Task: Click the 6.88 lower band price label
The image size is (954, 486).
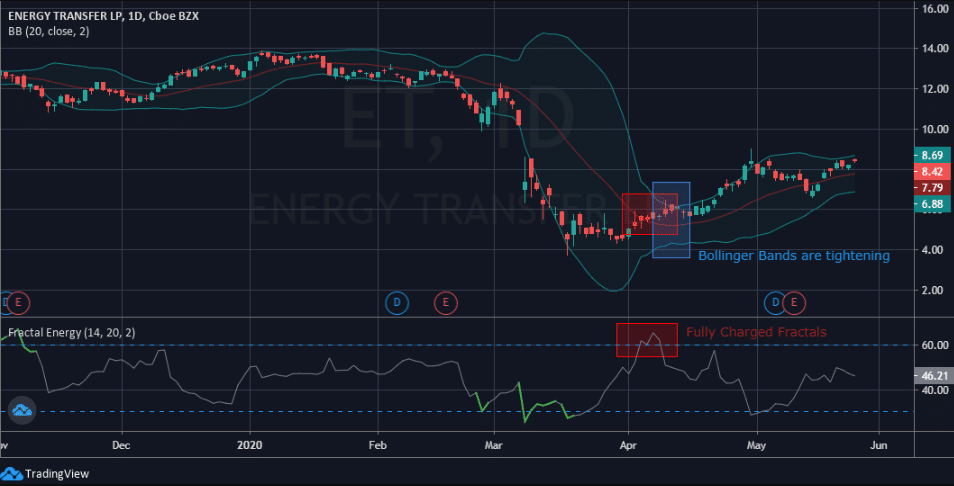Action: pyautogui.click(x=932, y=204)
